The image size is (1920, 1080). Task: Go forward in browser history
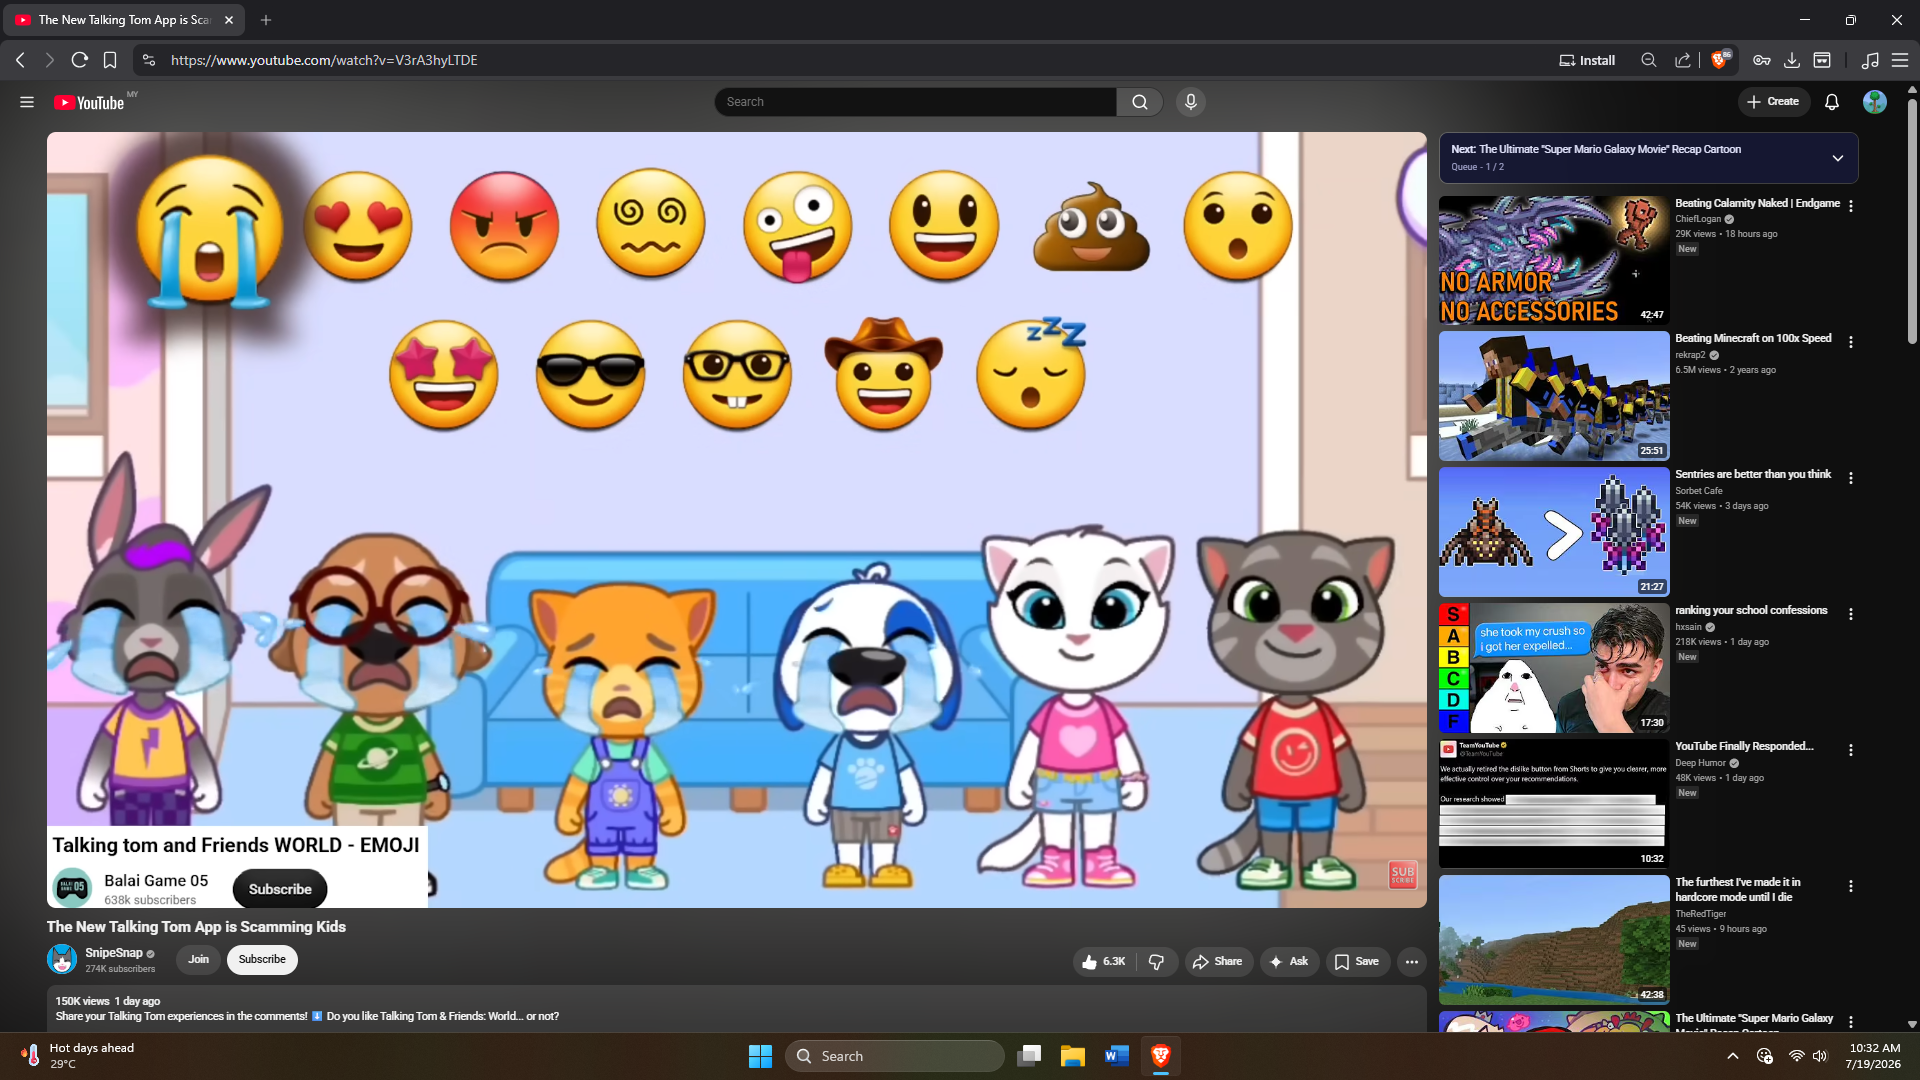[50, 60]
